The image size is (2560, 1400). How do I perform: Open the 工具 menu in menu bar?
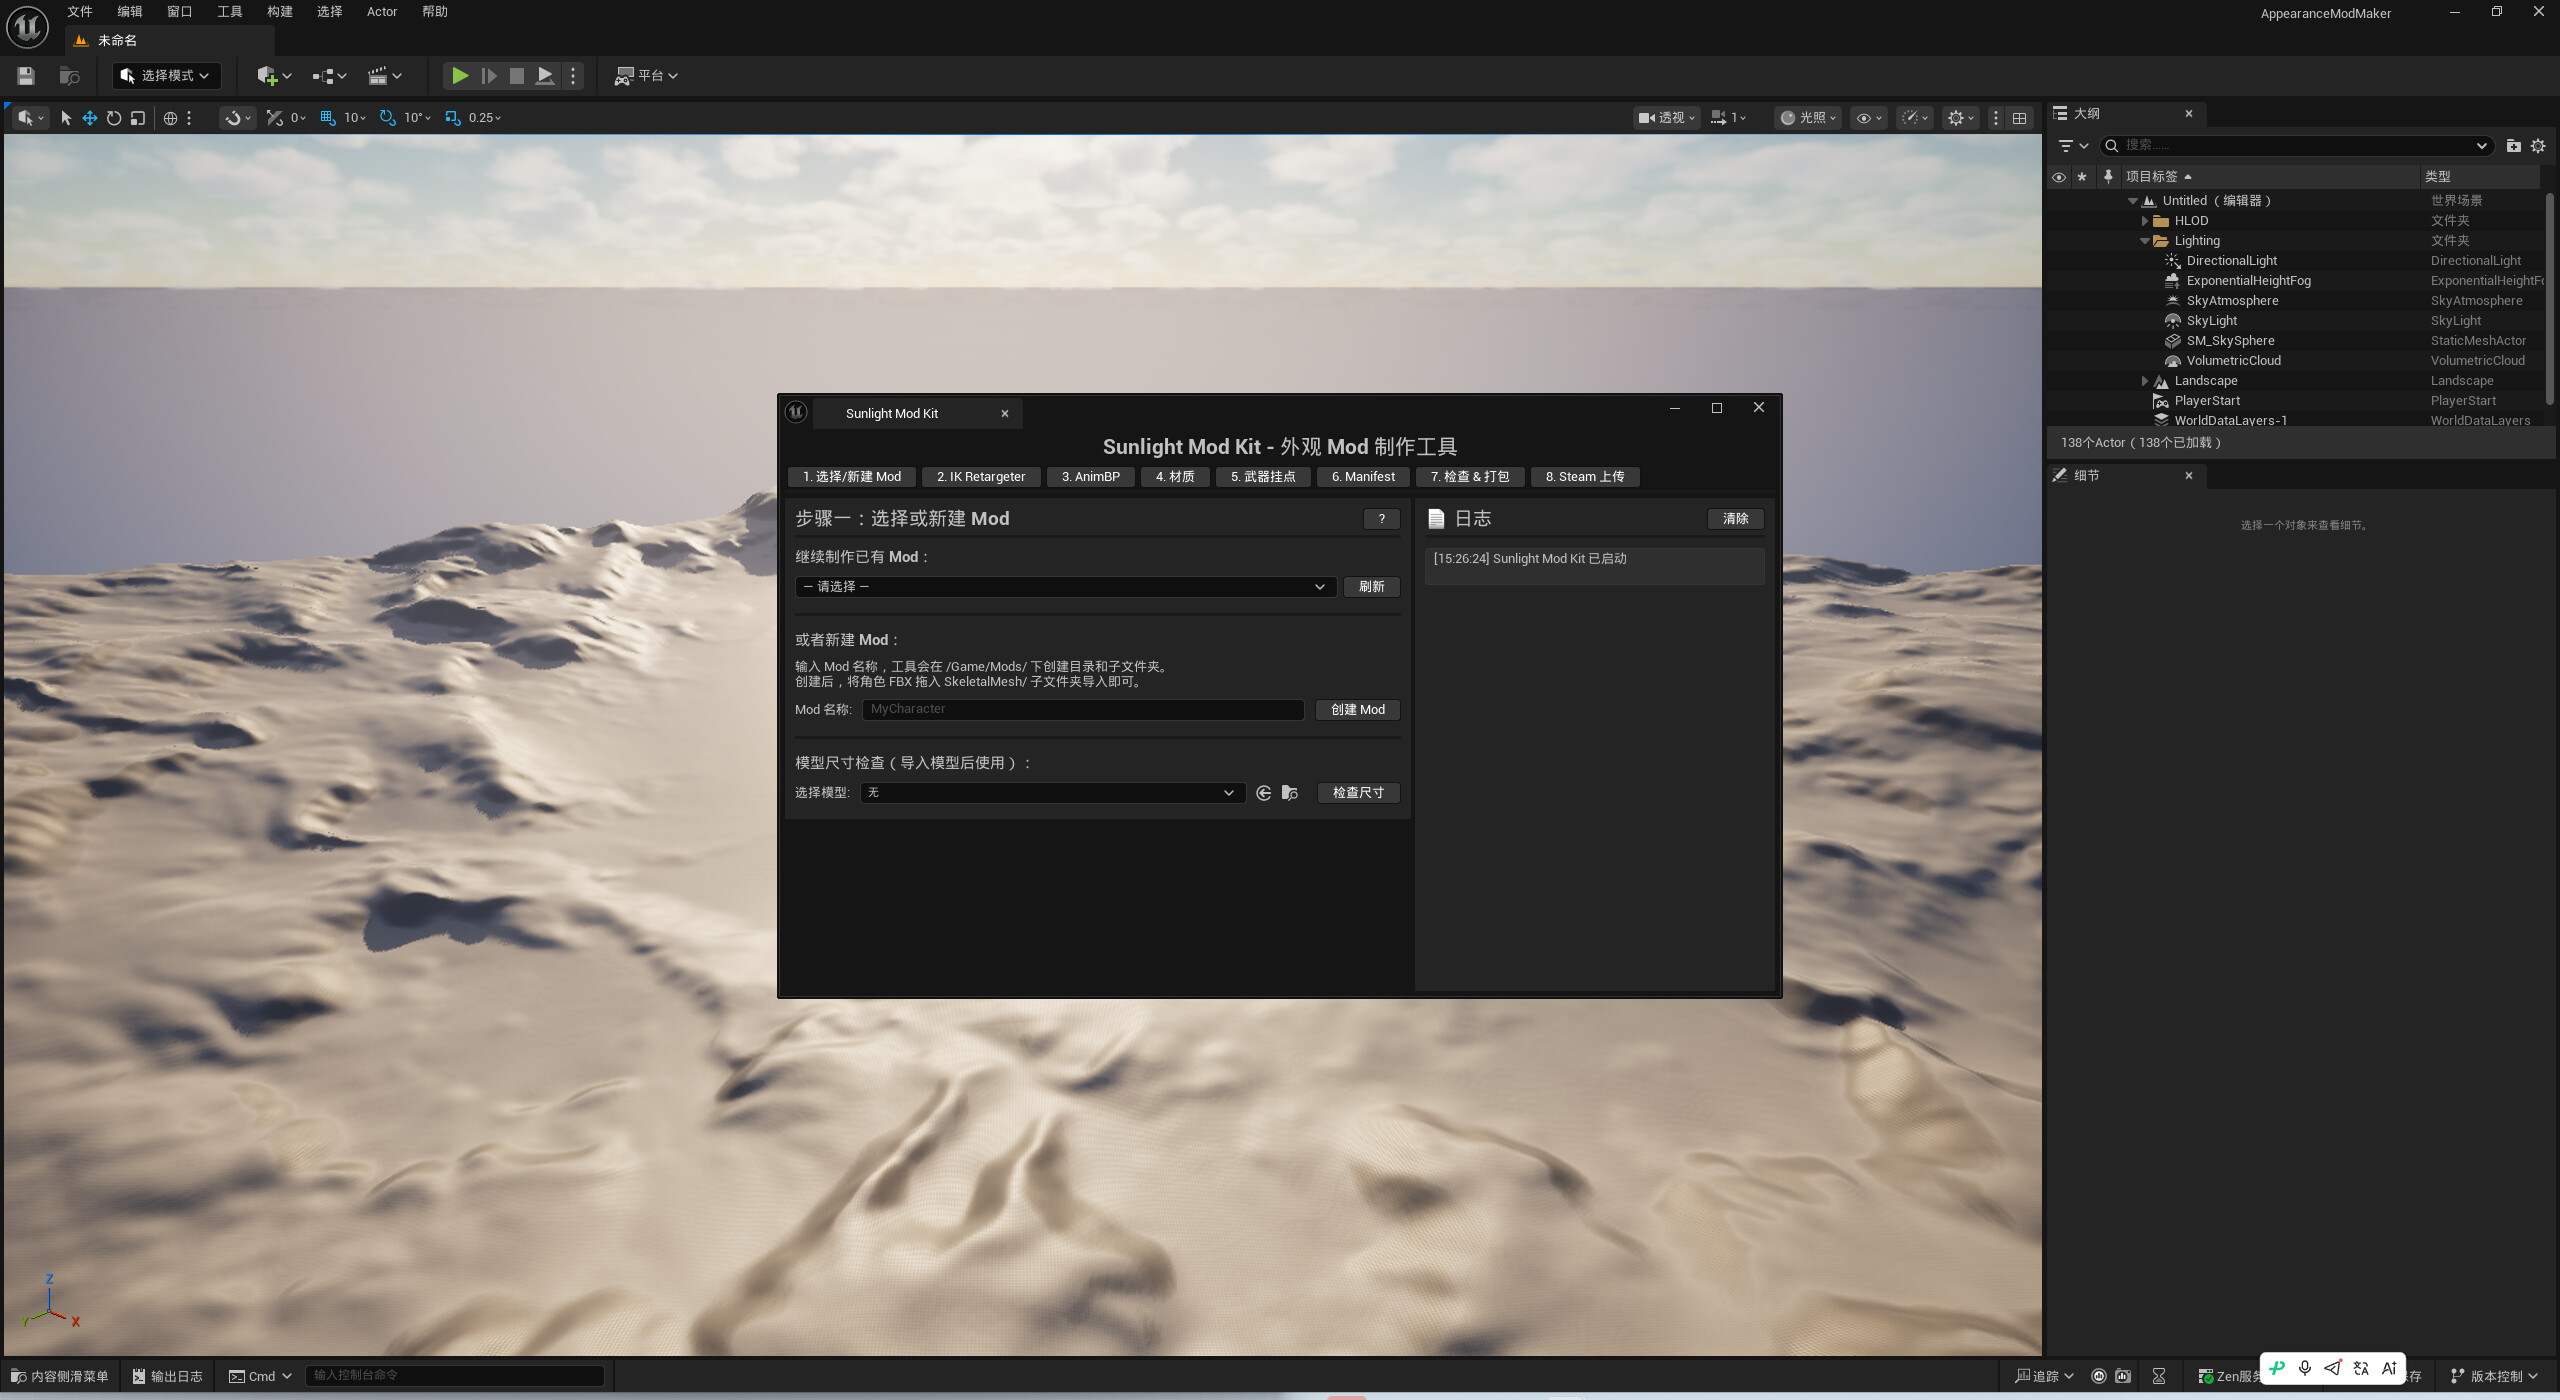tap(229, 12)
